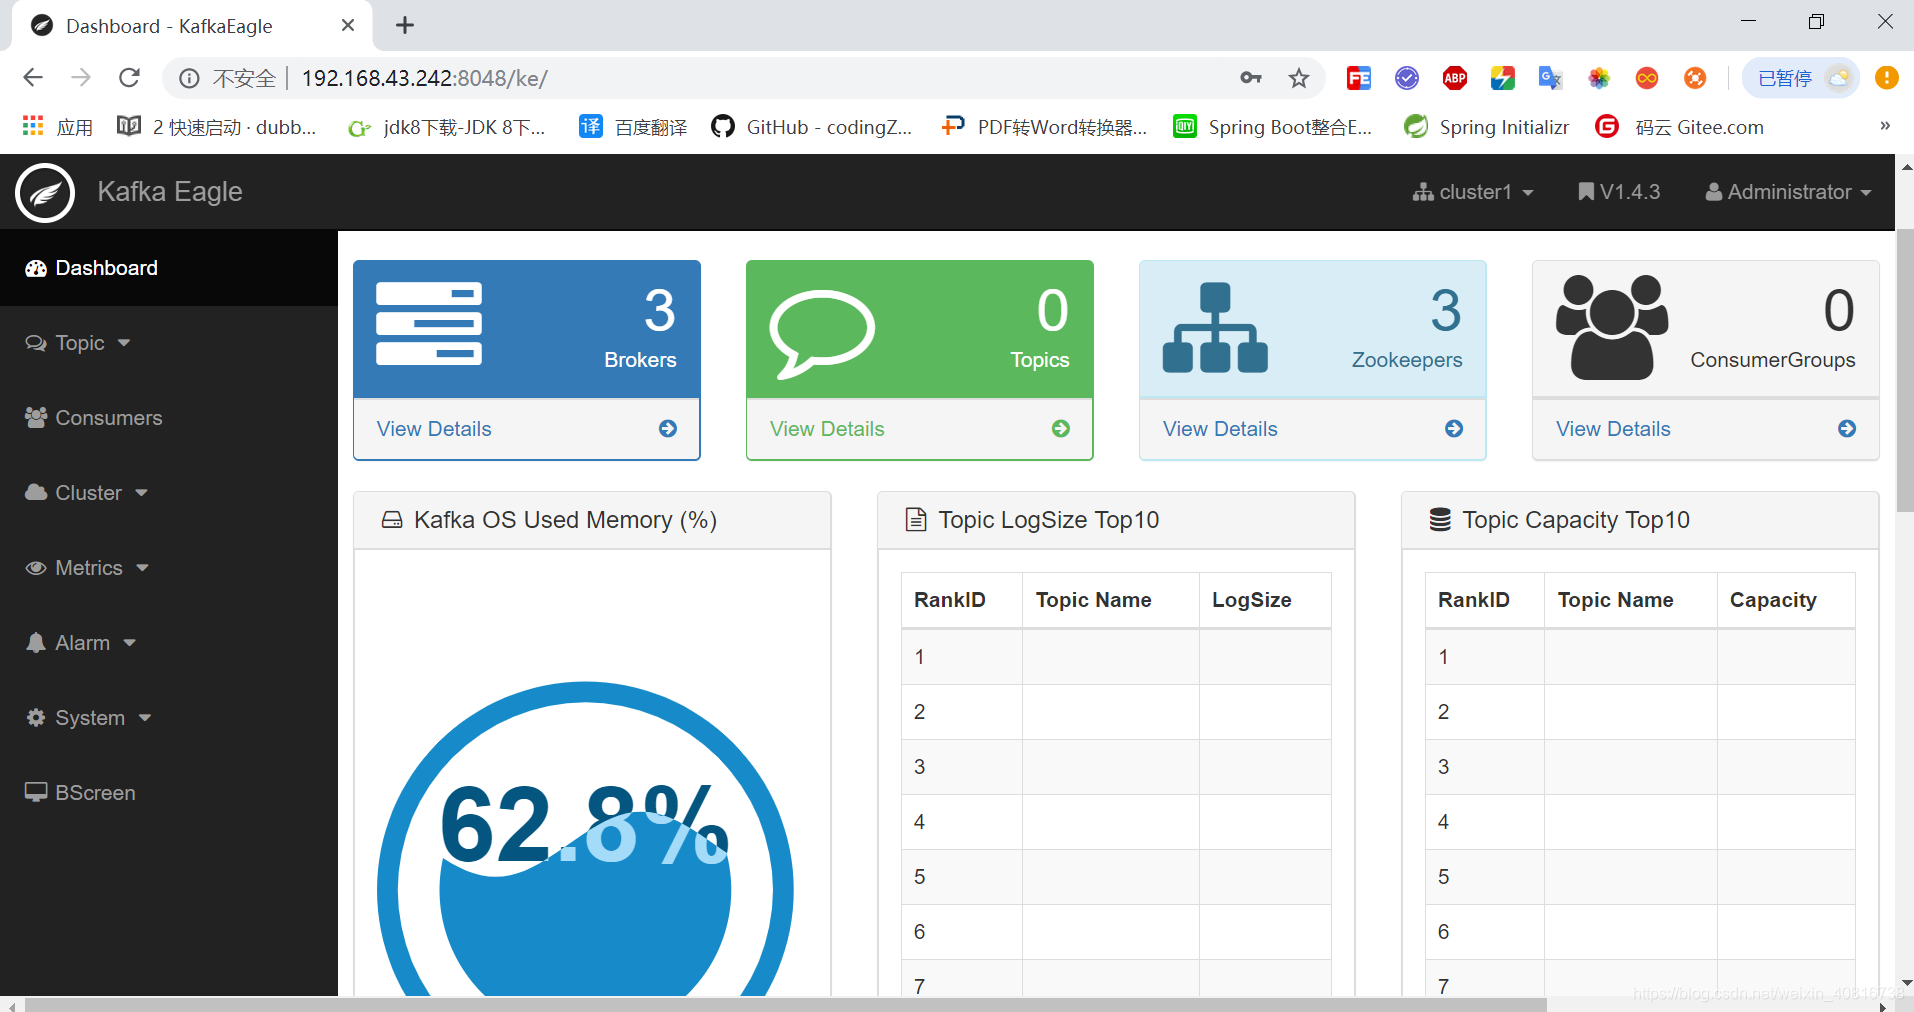Open a new browser tab
1914x1012 pixels.
pos(405,25)
